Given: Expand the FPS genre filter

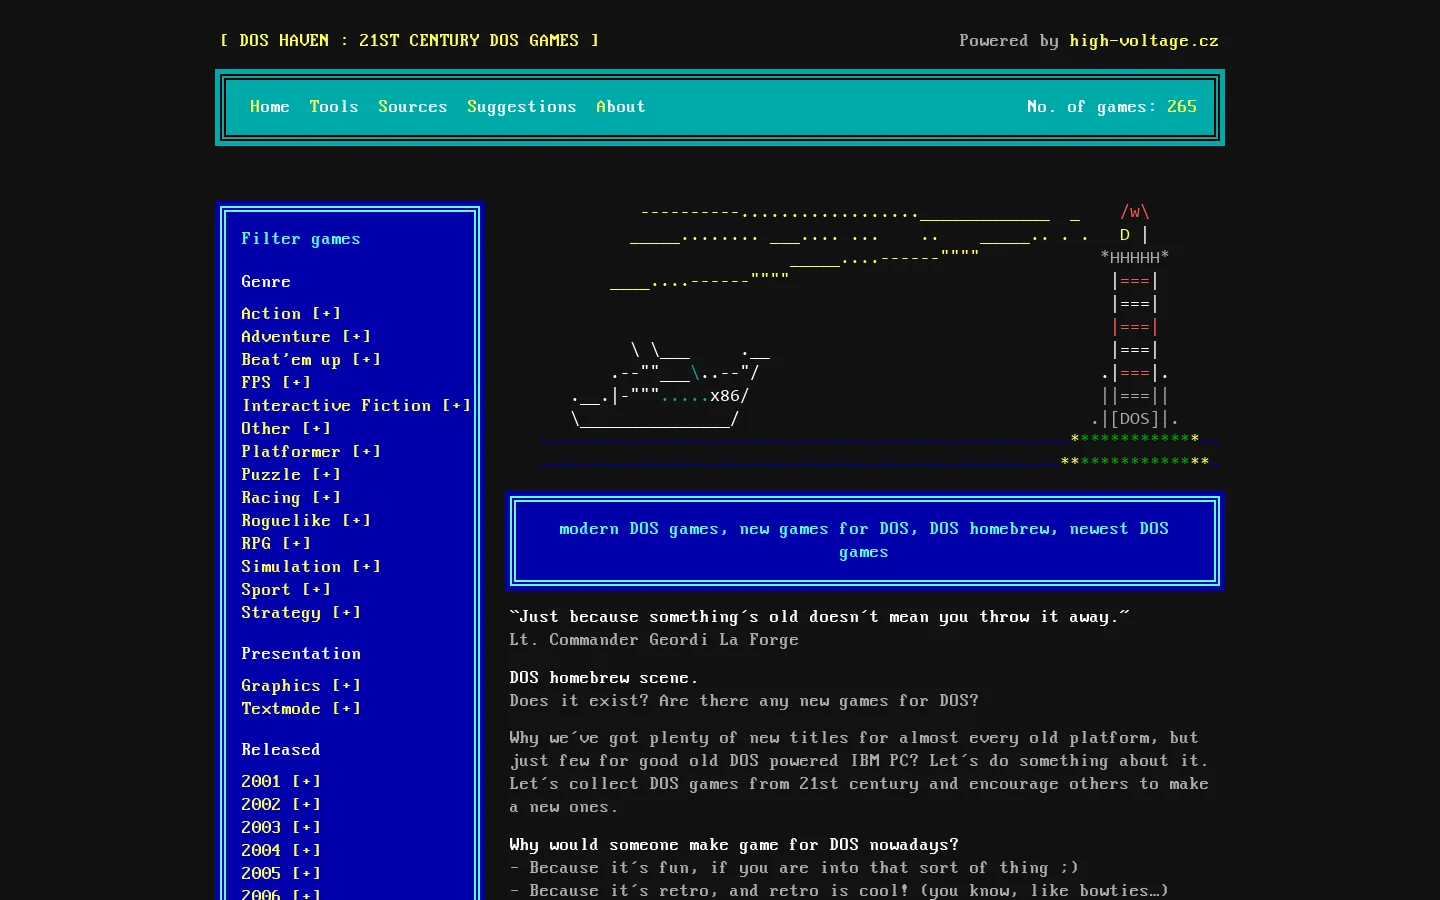Looking at the screenshot, I should pos(275,383).
